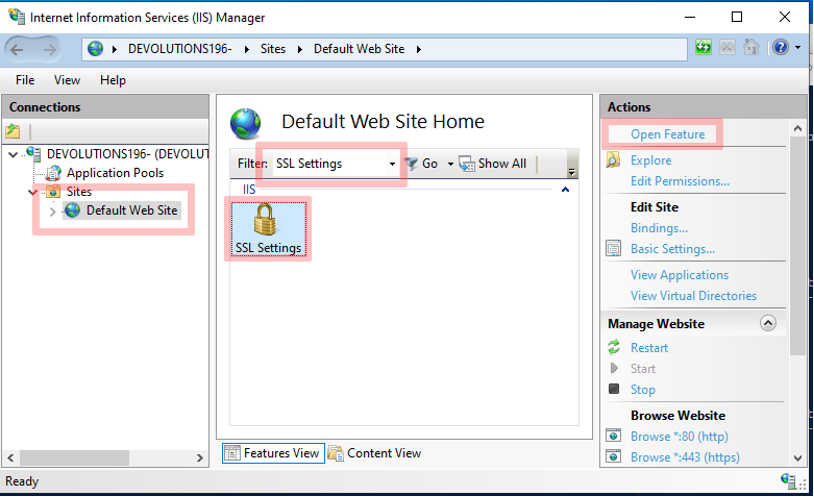Click the globe icon in address bar
The image size is (814, 497).
pos(95,49)
